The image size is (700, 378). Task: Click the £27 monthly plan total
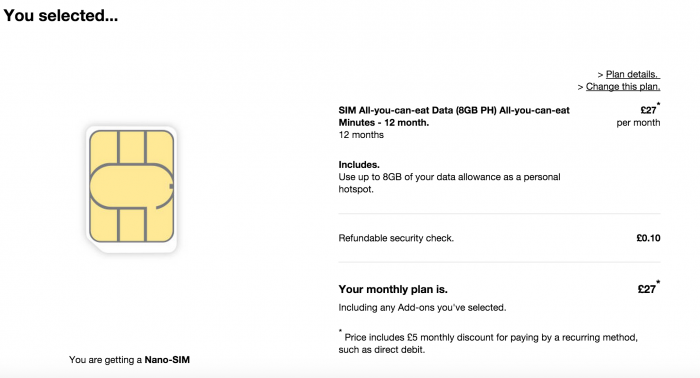click(649, 288)
